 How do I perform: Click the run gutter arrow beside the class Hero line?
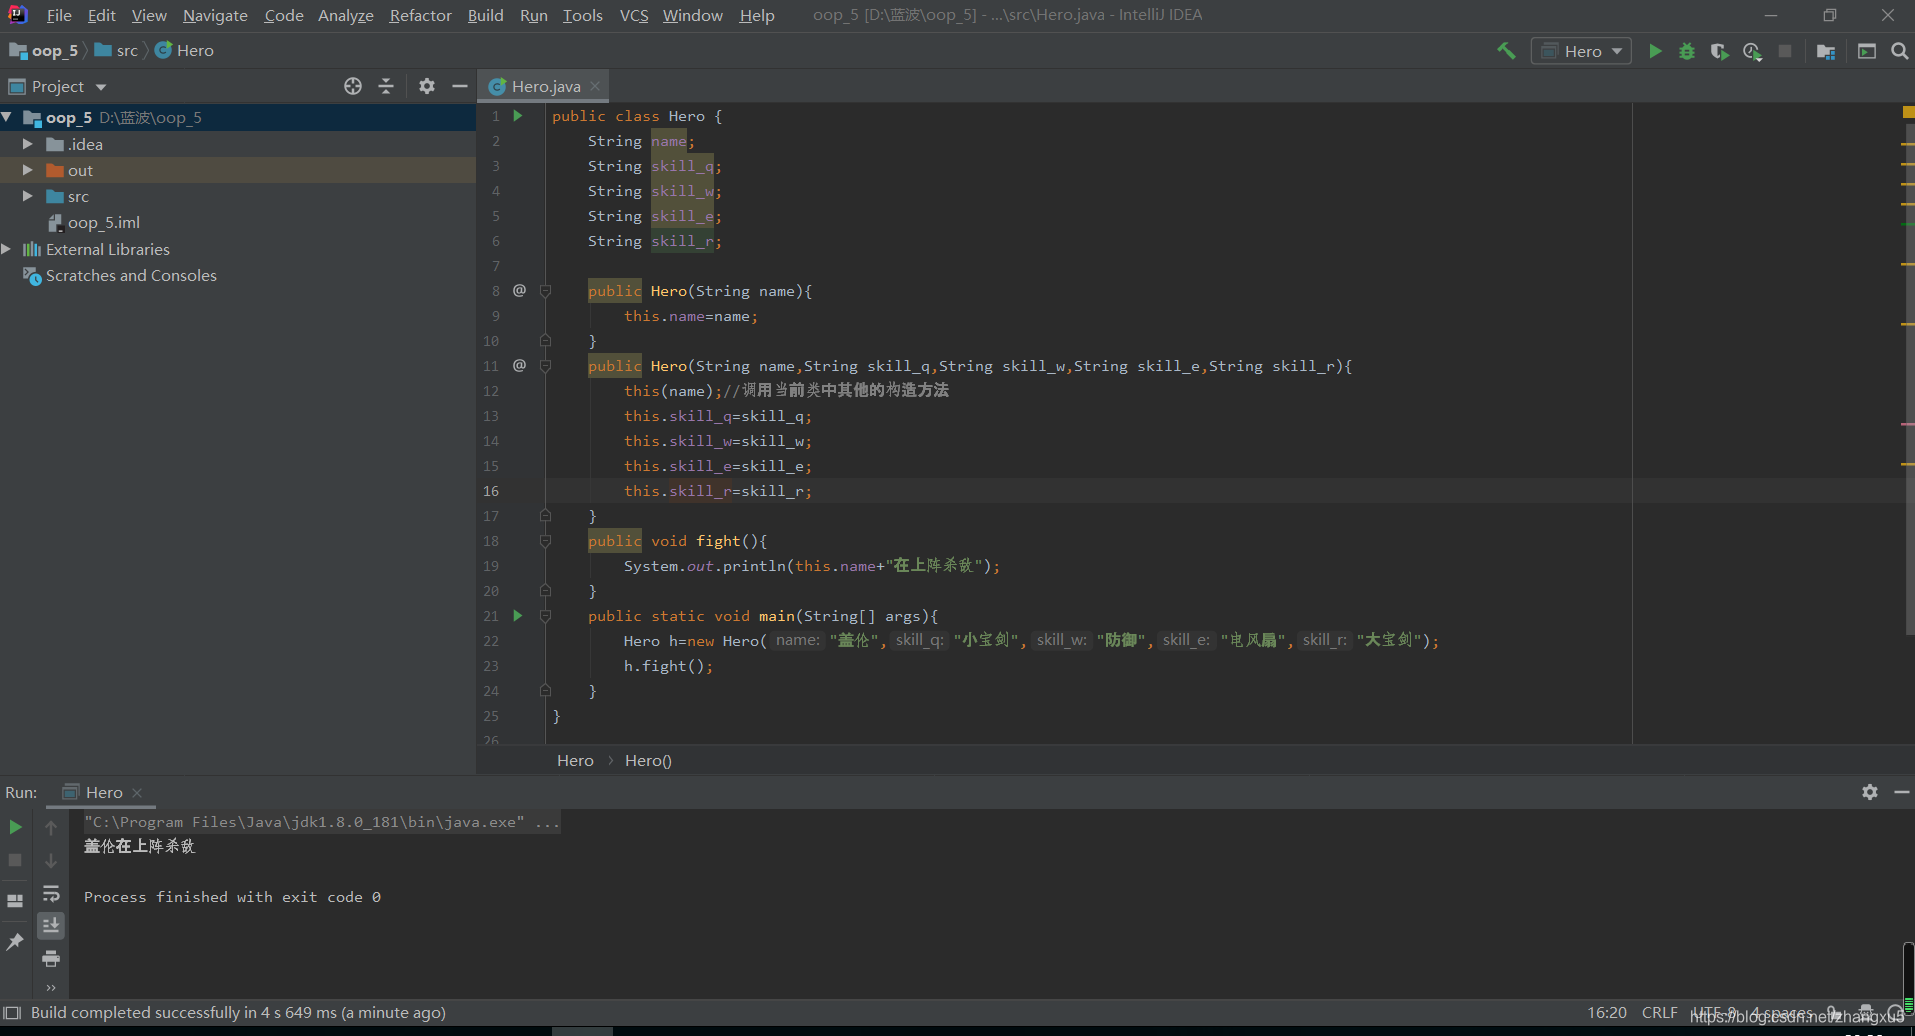pyautogui.click(x=518, y=116)
